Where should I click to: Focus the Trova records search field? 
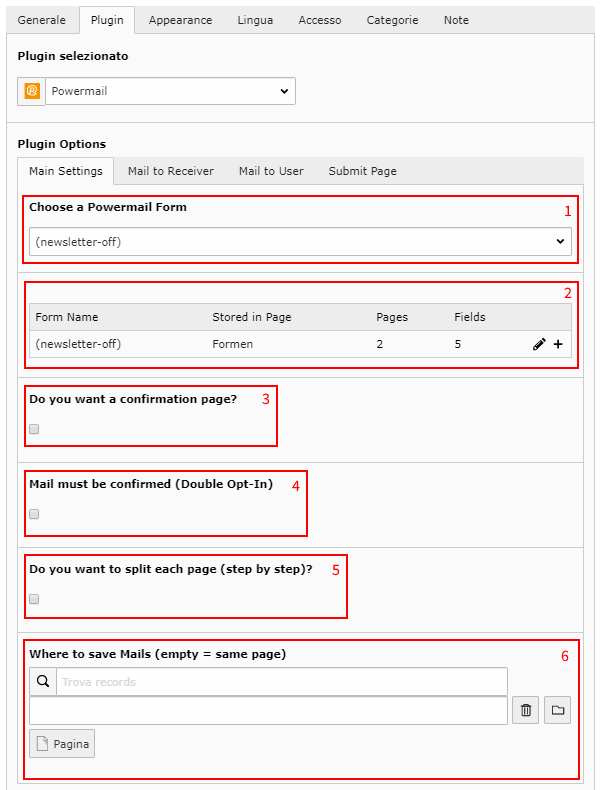click(282, 682)
